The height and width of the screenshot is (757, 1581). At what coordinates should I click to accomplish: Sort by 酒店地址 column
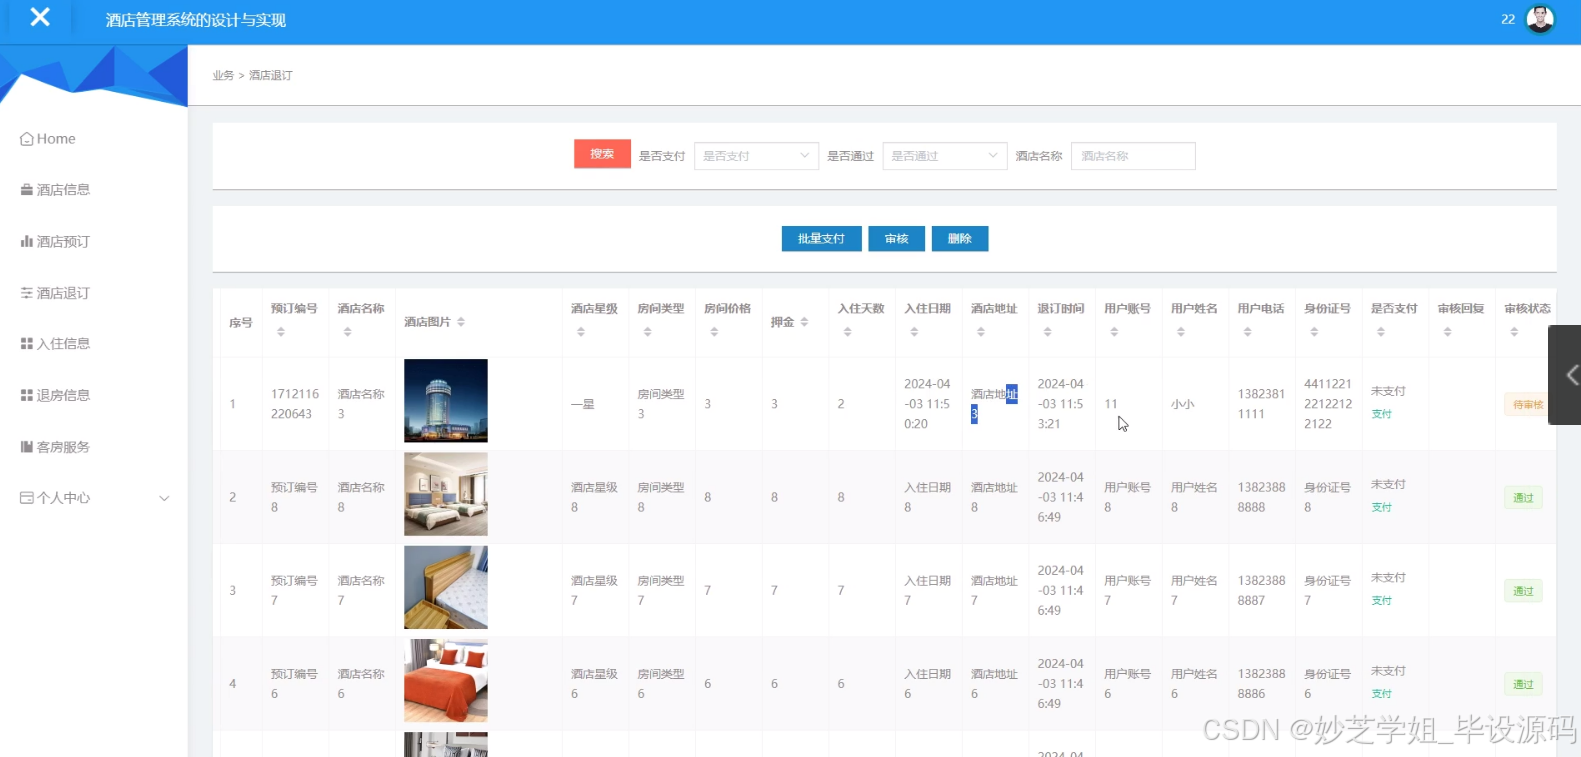(981, 332)
